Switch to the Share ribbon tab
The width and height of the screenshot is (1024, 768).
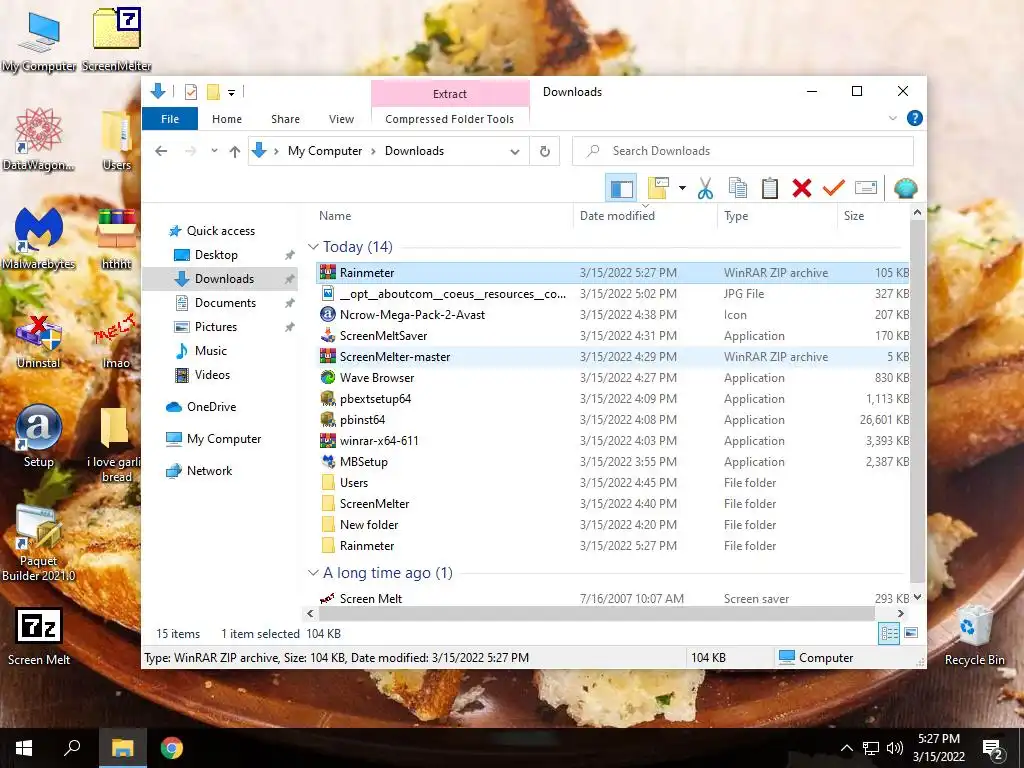(x=285, y=119)
